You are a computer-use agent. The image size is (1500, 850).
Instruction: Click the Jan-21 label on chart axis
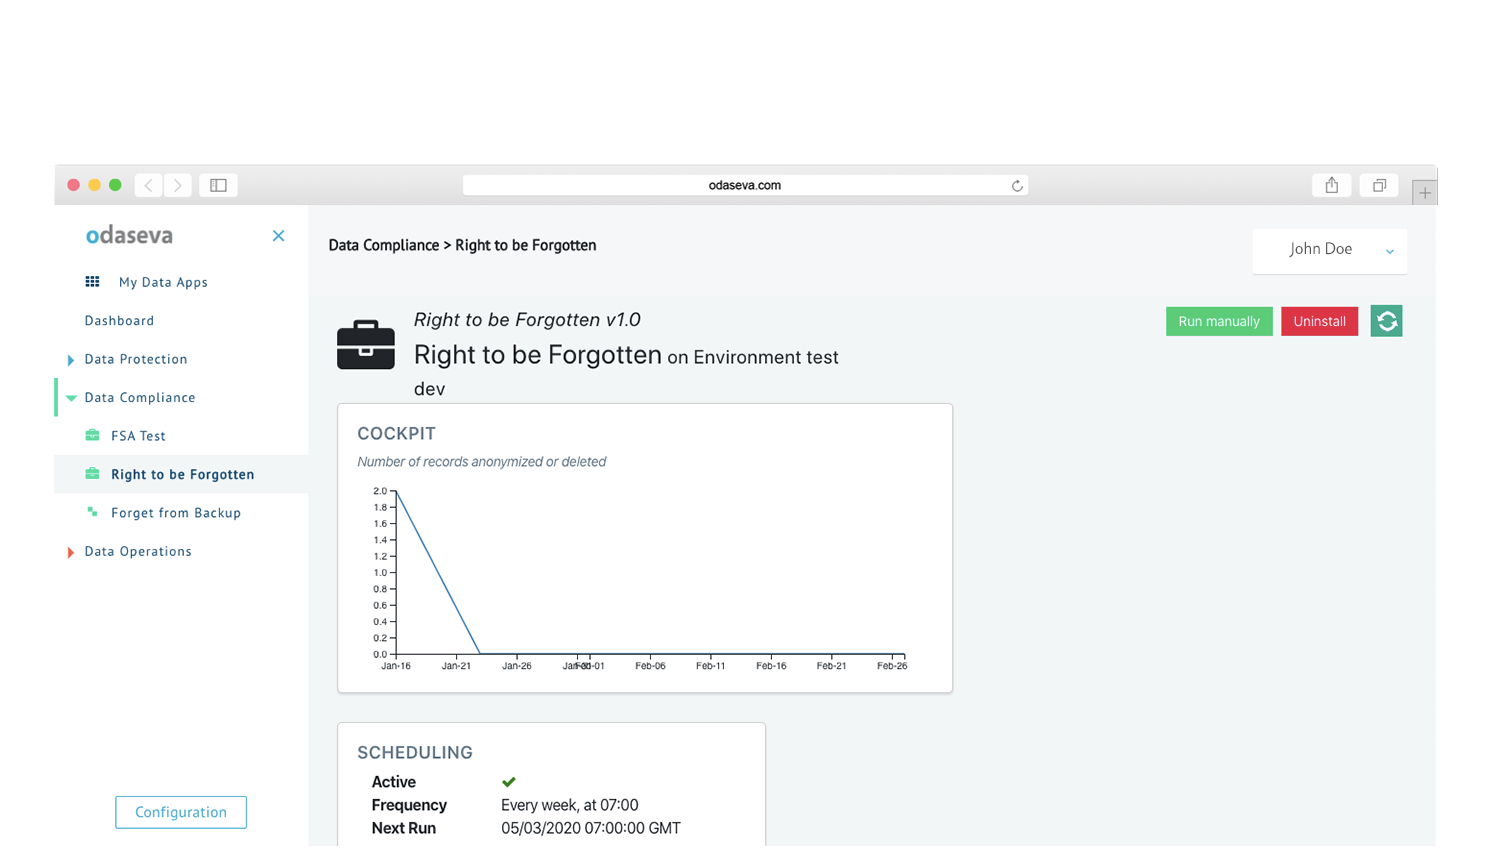tap(456, 666)
